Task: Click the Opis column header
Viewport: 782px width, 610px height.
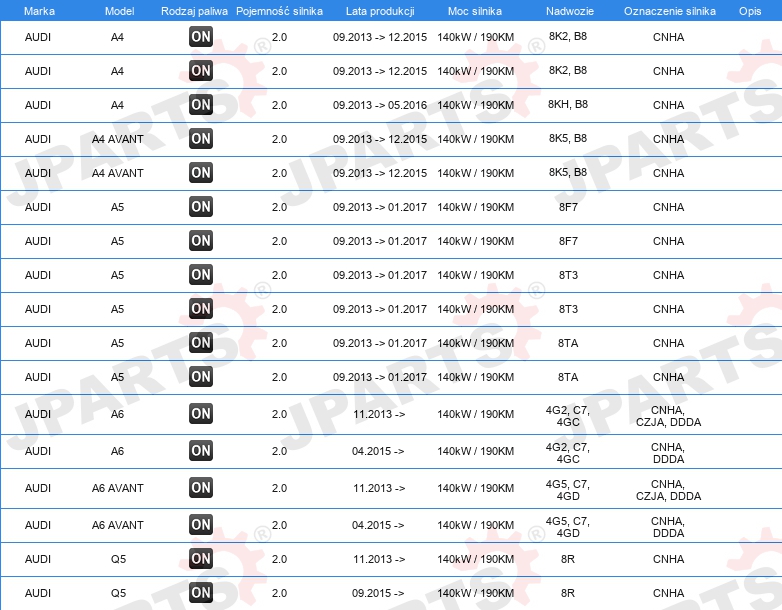Action: pos(750,11)
